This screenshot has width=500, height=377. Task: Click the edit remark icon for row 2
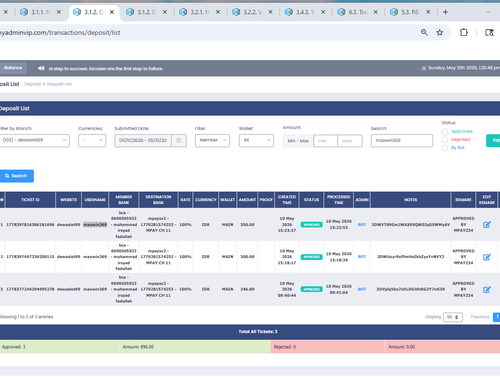click(487, 257)
